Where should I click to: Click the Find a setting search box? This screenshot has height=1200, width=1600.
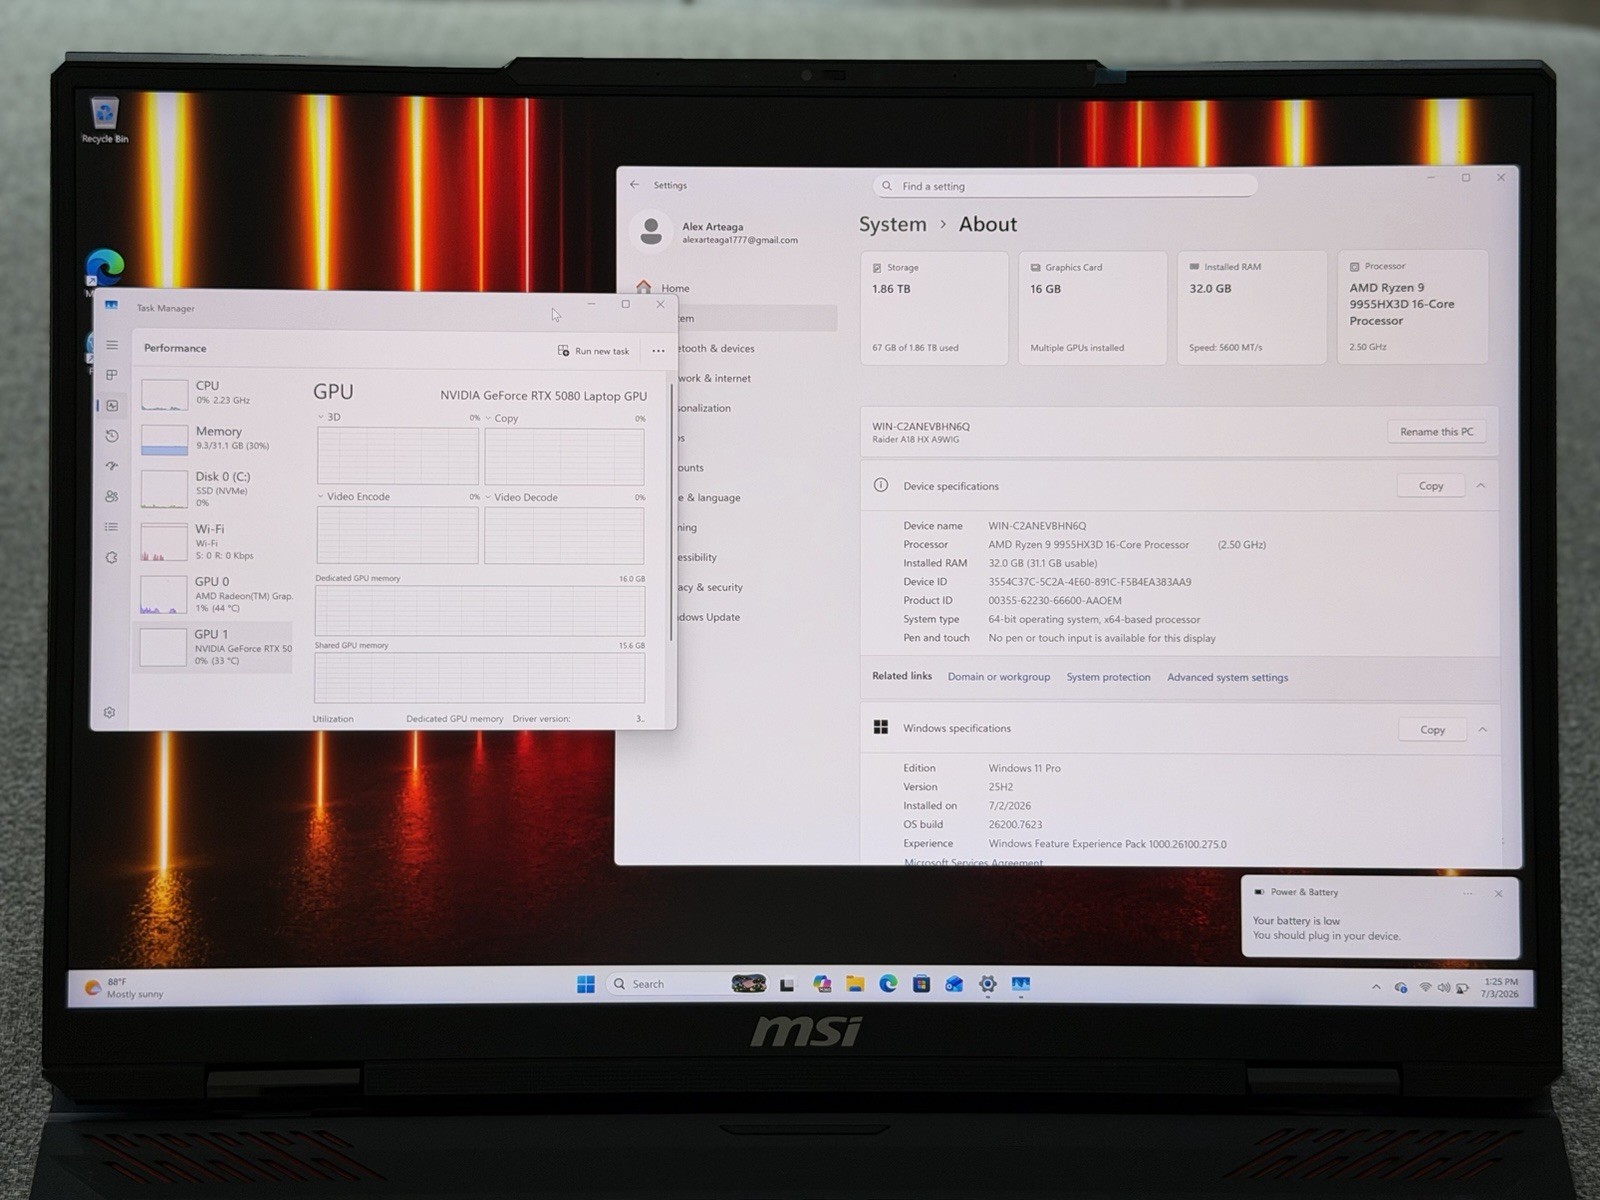click(1065, 186)
